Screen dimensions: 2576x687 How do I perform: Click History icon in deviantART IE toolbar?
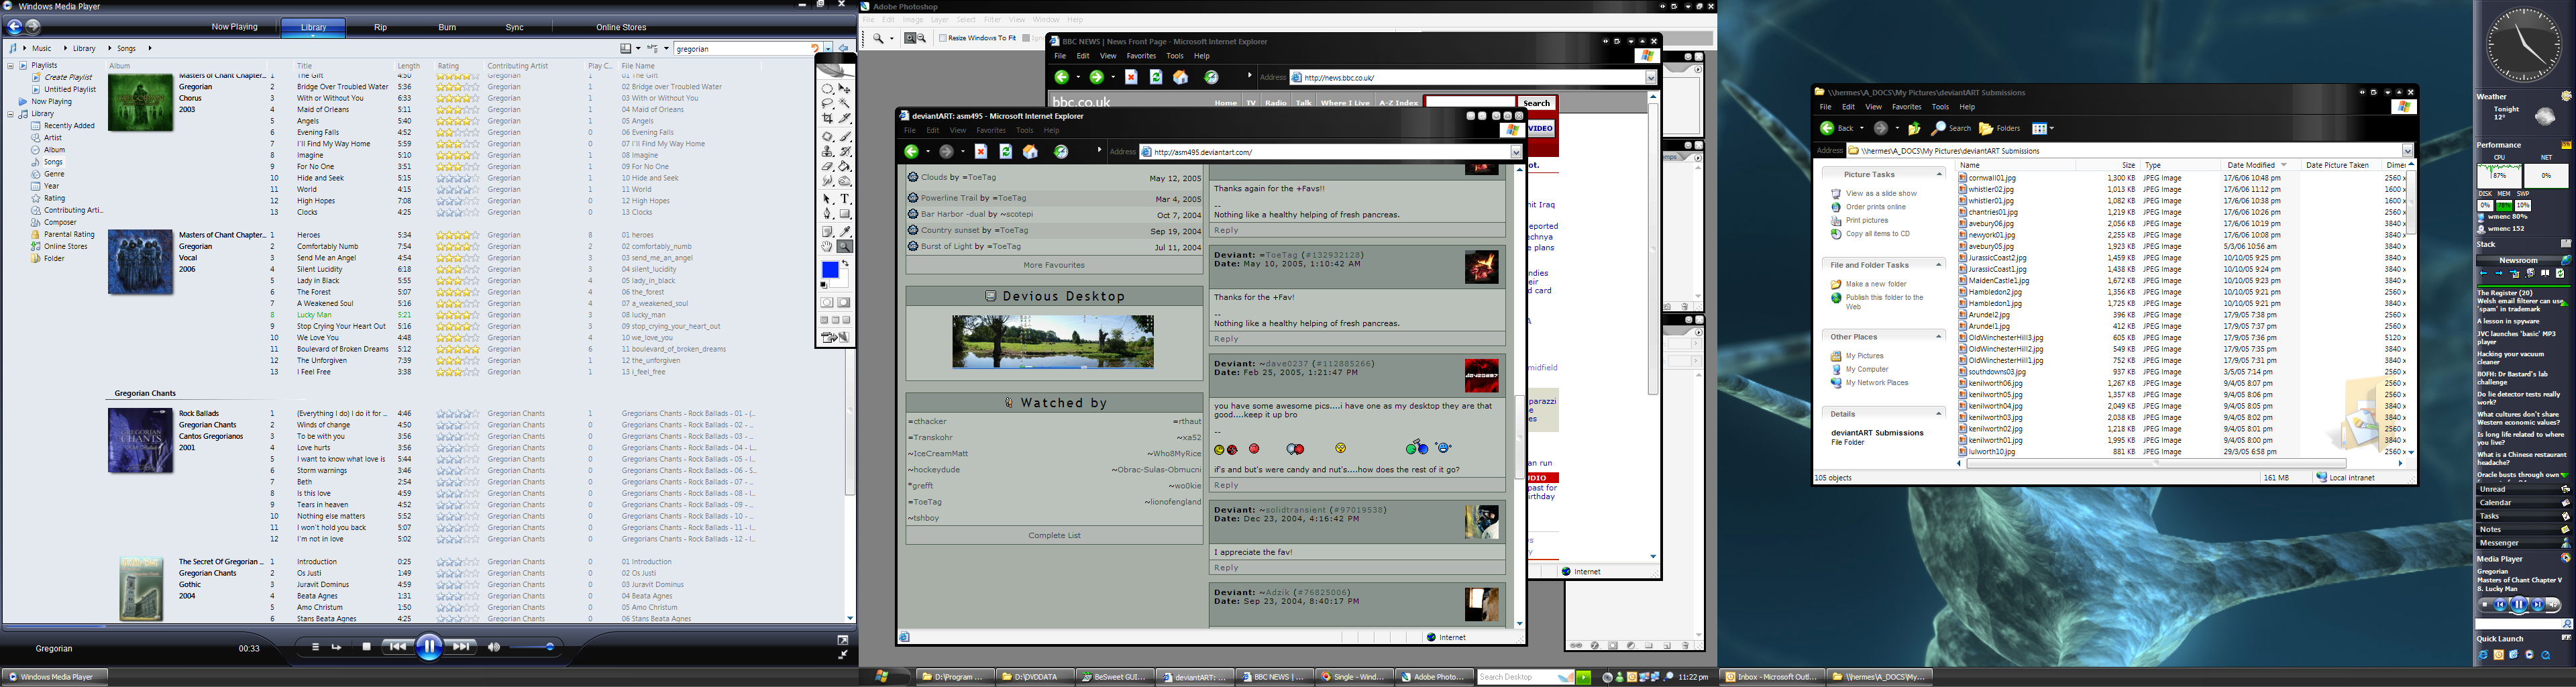click(x=1061, y=152)
